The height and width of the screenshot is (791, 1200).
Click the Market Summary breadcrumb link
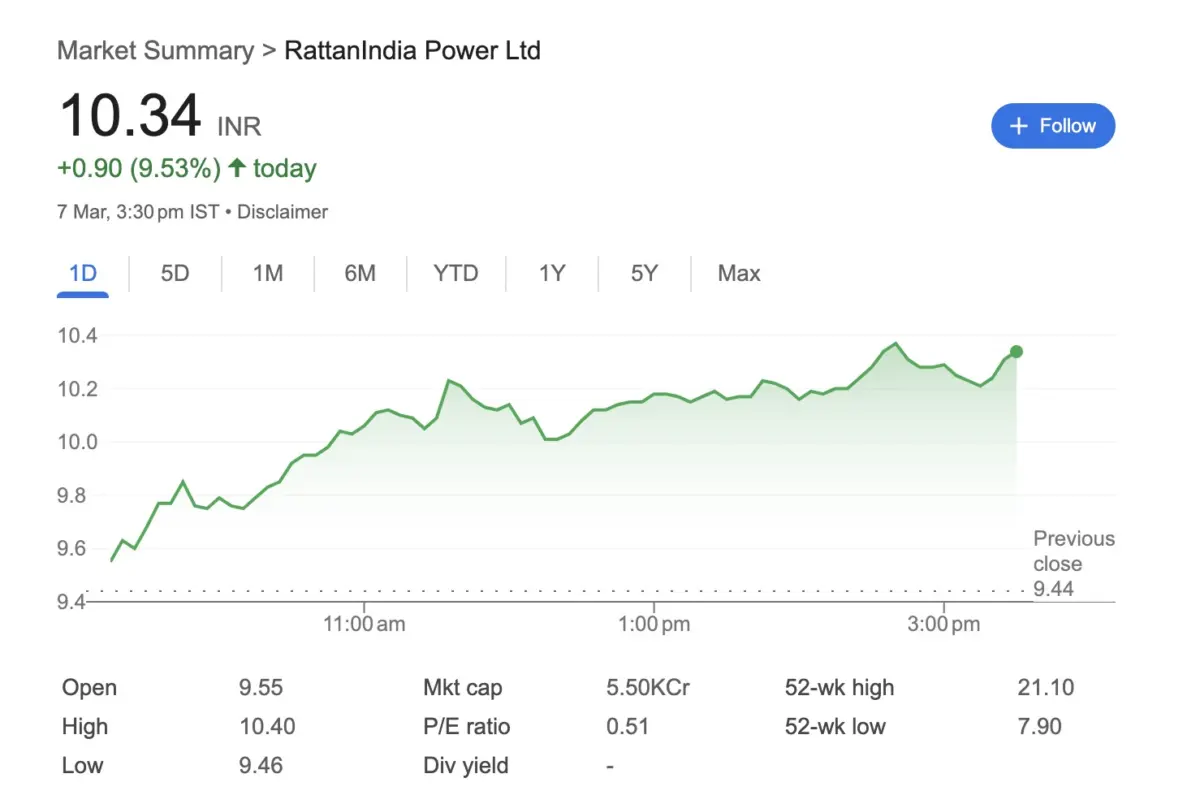coord(154,50)
